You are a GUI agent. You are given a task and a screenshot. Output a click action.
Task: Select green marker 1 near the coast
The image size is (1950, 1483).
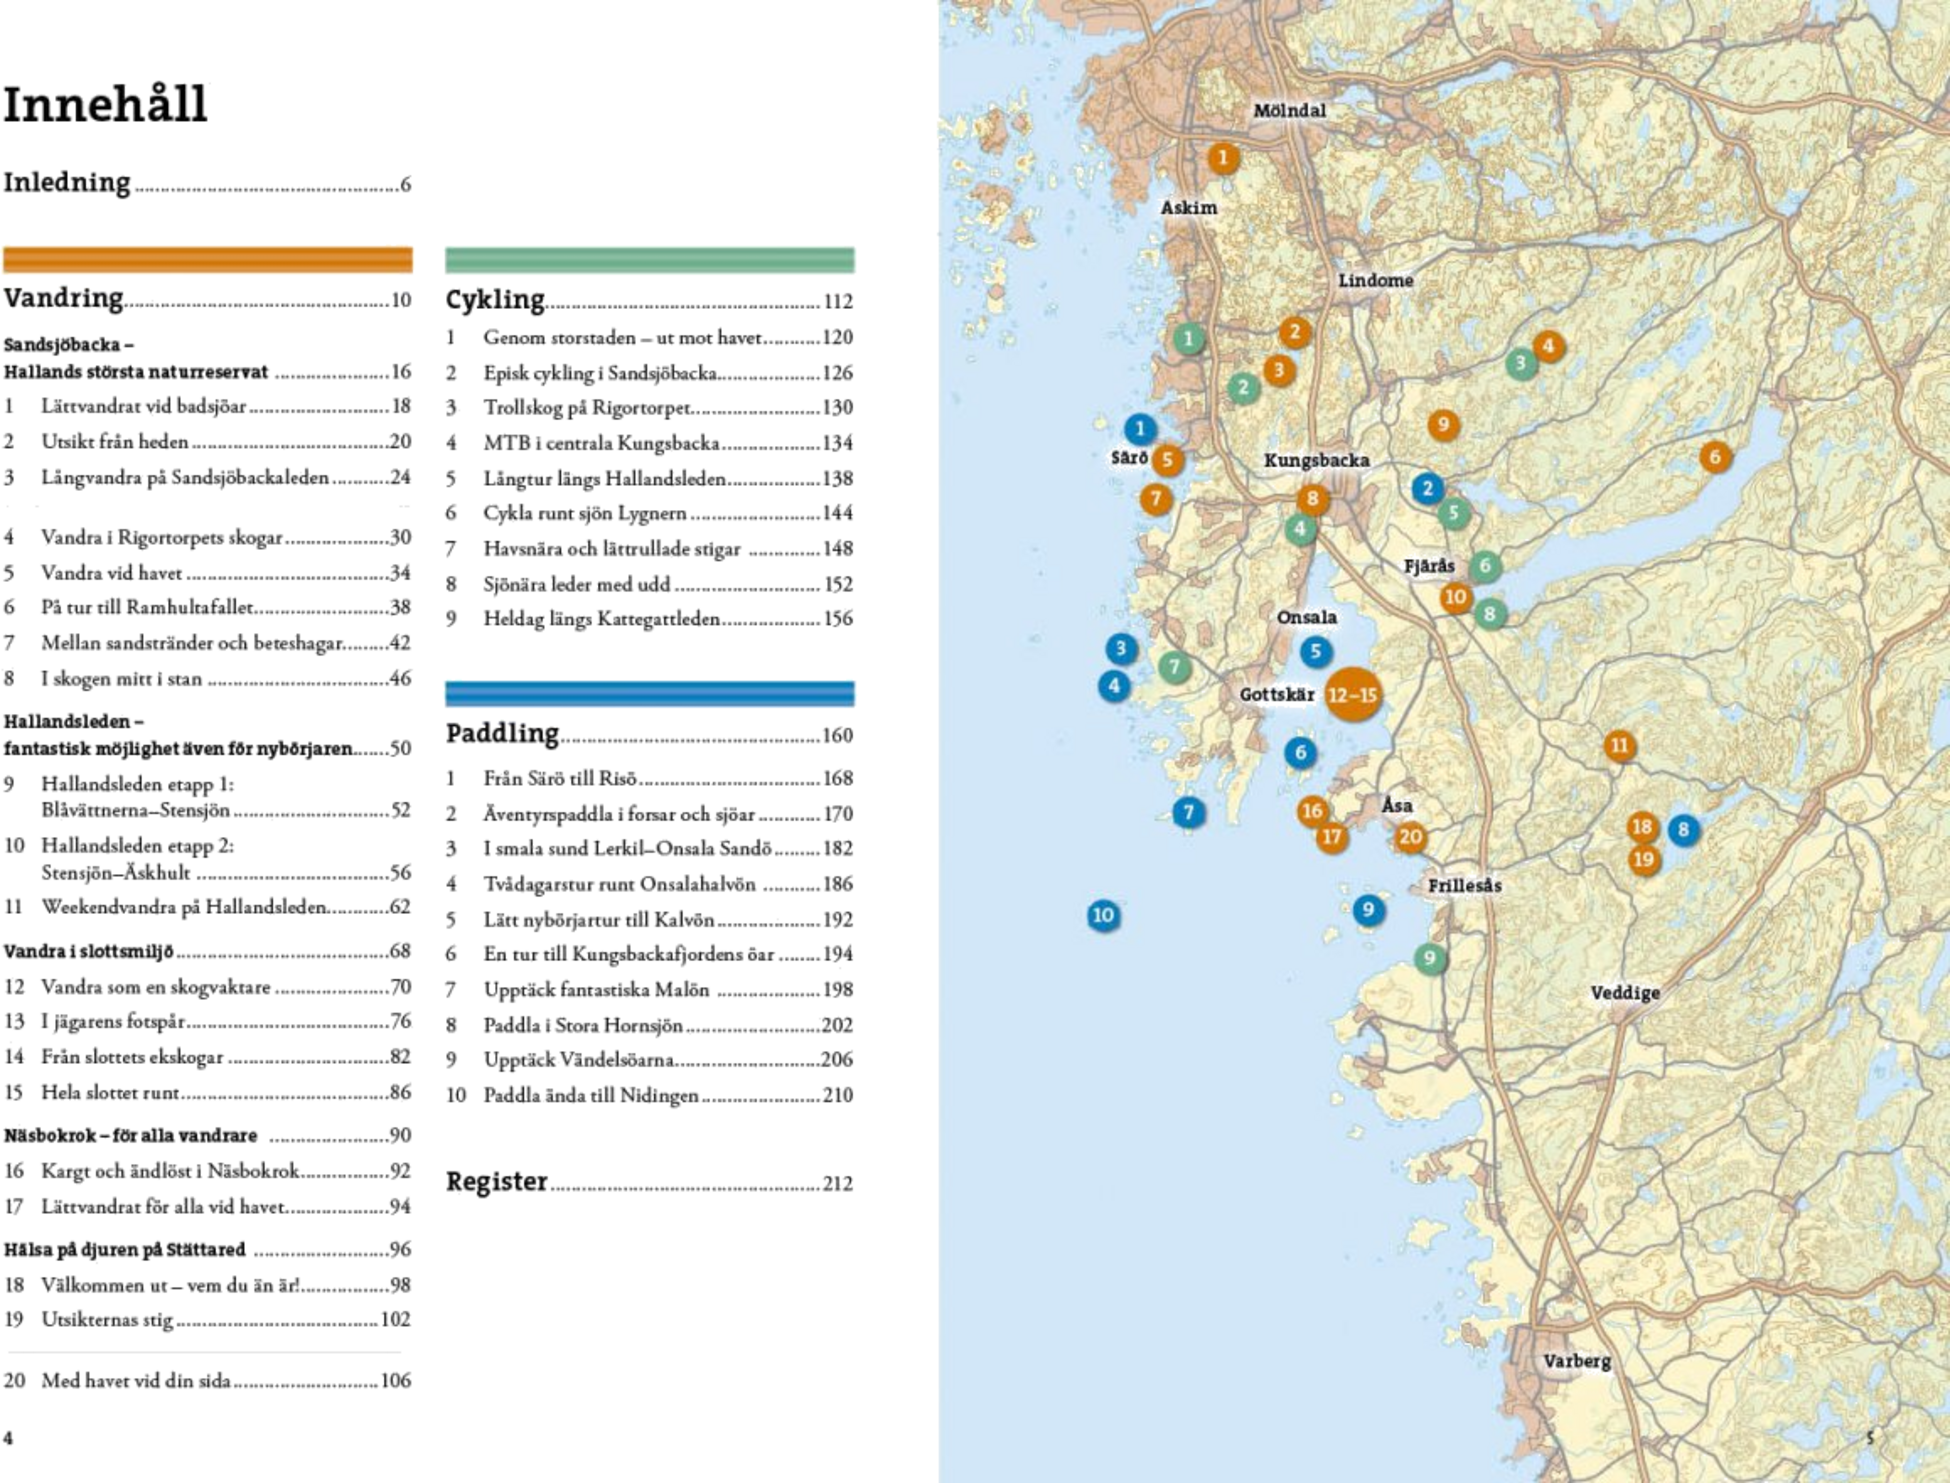(1188, 339)
